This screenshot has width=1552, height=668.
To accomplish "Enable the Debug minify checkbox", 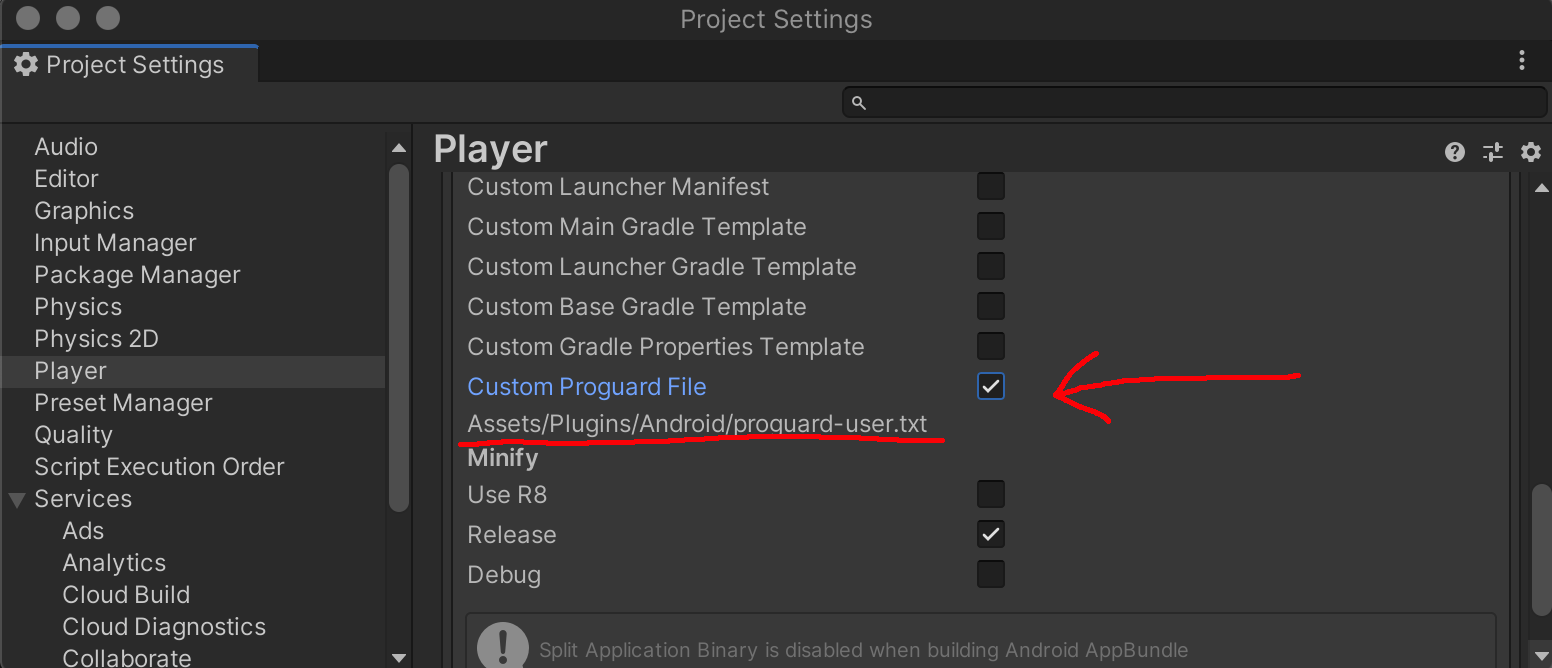I will [x=991, y=574].
